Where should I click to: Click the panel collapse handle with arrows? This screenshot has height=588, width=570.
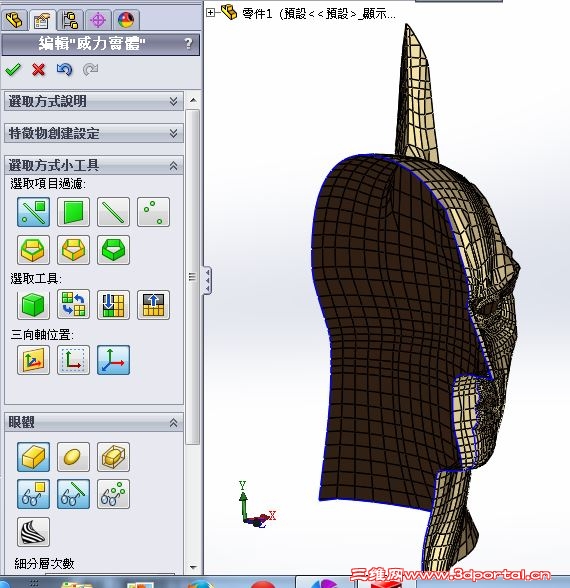pyautogui.click(x=207, y=280)
